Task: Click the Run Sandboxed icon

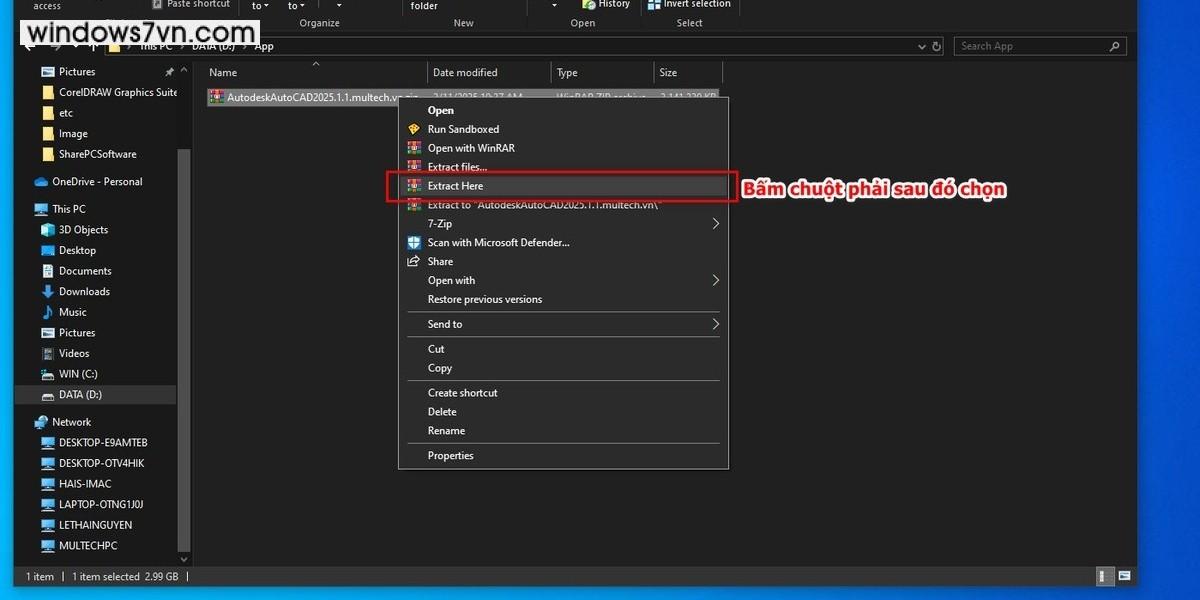Action: 414,129
